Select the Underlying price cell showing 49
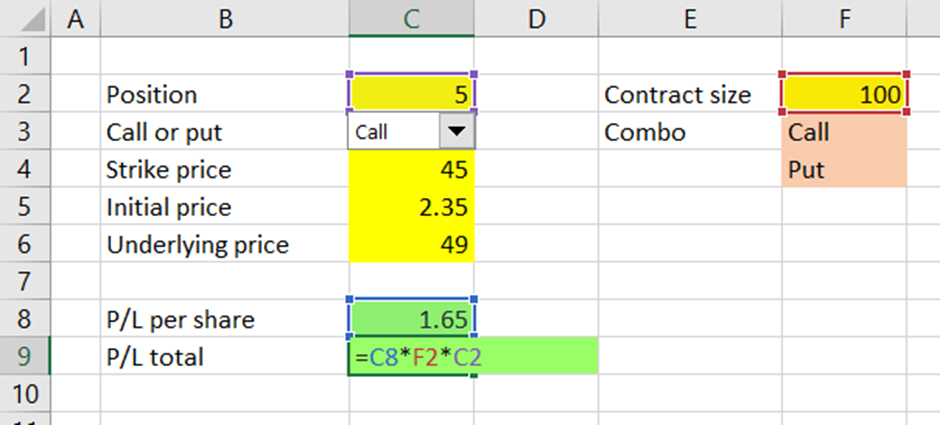940x425 pixels. pos(411,244)
